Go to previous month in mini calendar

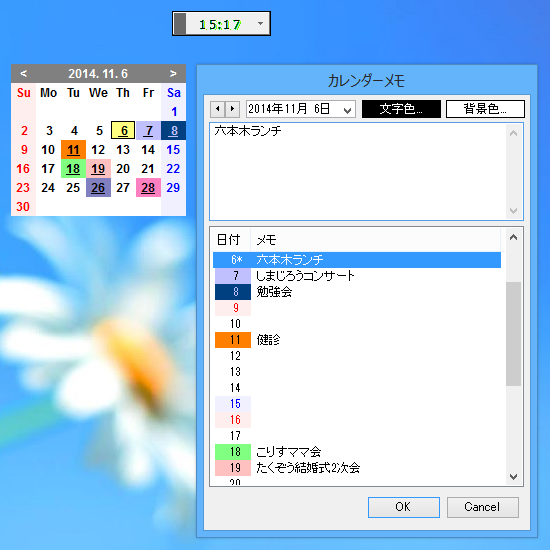[x=24, y=74]
